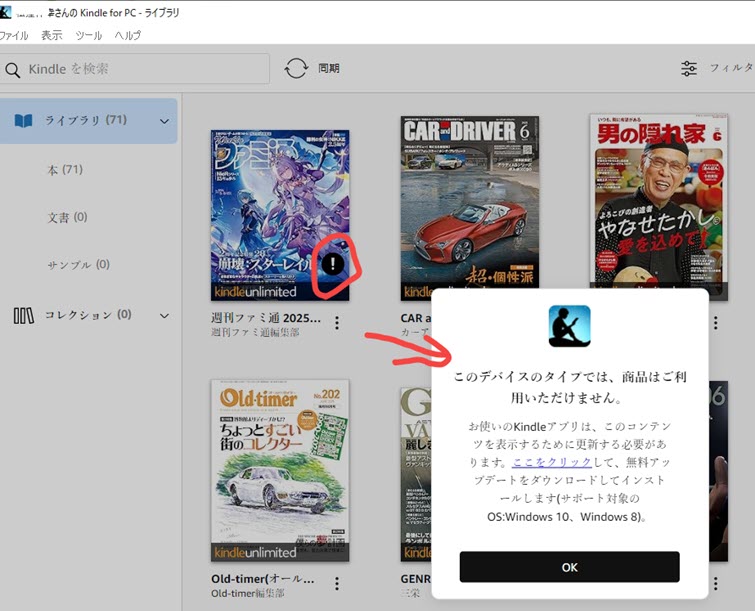Click the collections books icon
The width and height of the screenshot is (755, 611).
click(24, 316)
